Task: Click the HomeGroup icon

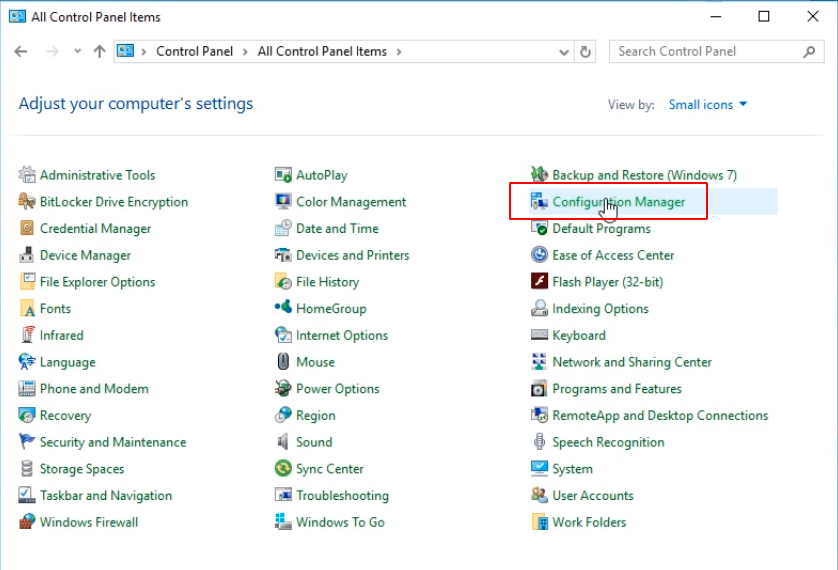Action: (x=283, y=308)
